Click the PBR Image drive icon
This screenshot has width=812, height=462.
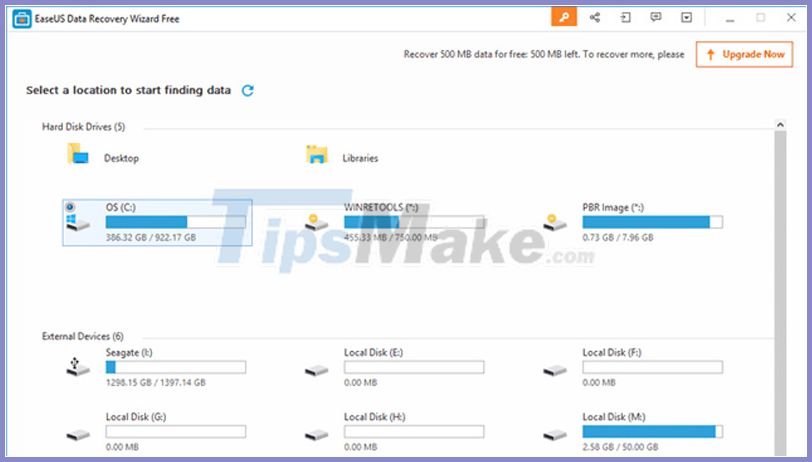555,223
